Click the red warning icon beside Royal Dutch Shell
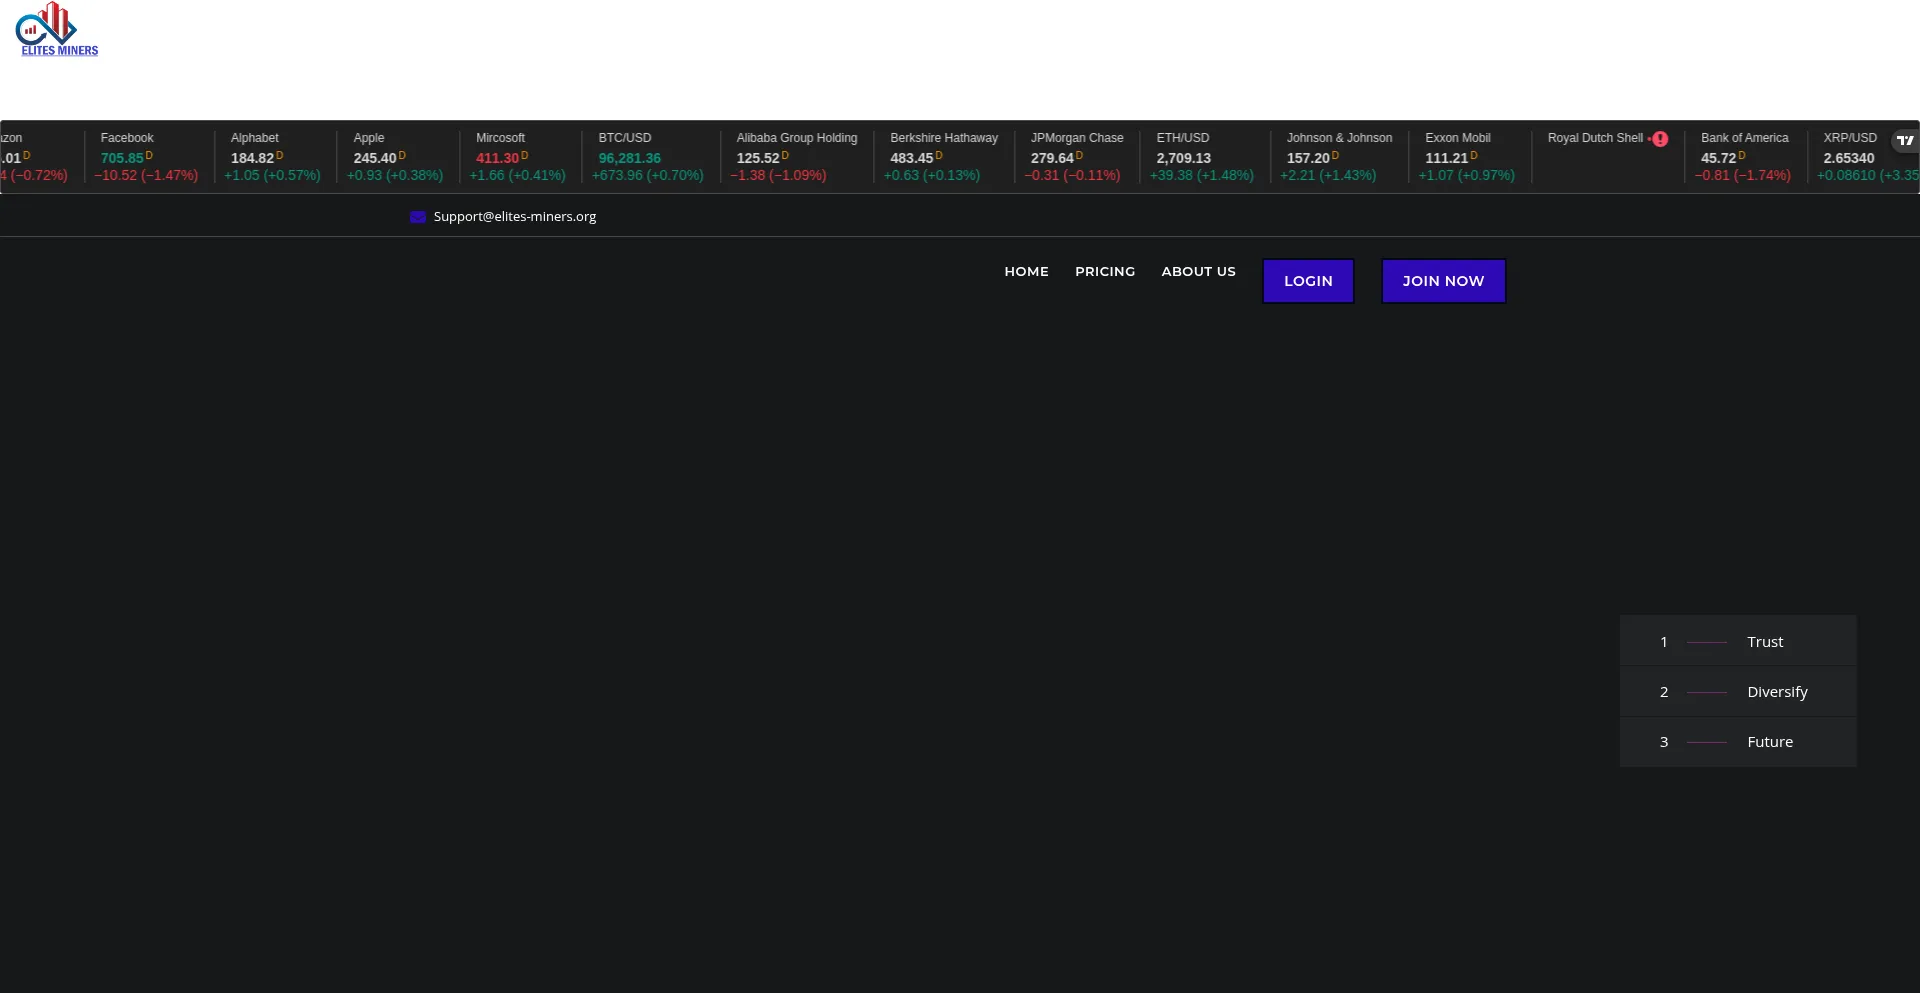The height and width of the screenshot is (993, 1920). click(x=1660, y=139)
